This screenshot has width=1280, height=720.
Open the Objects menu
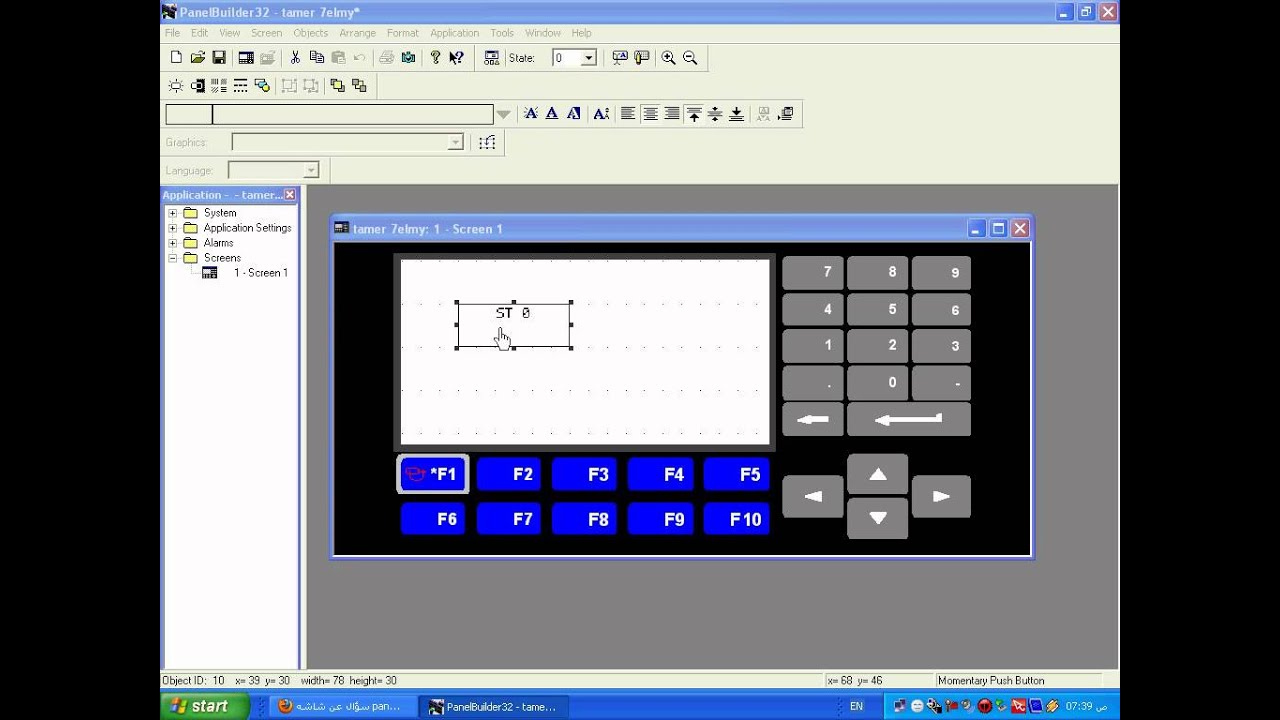point(310,33)
